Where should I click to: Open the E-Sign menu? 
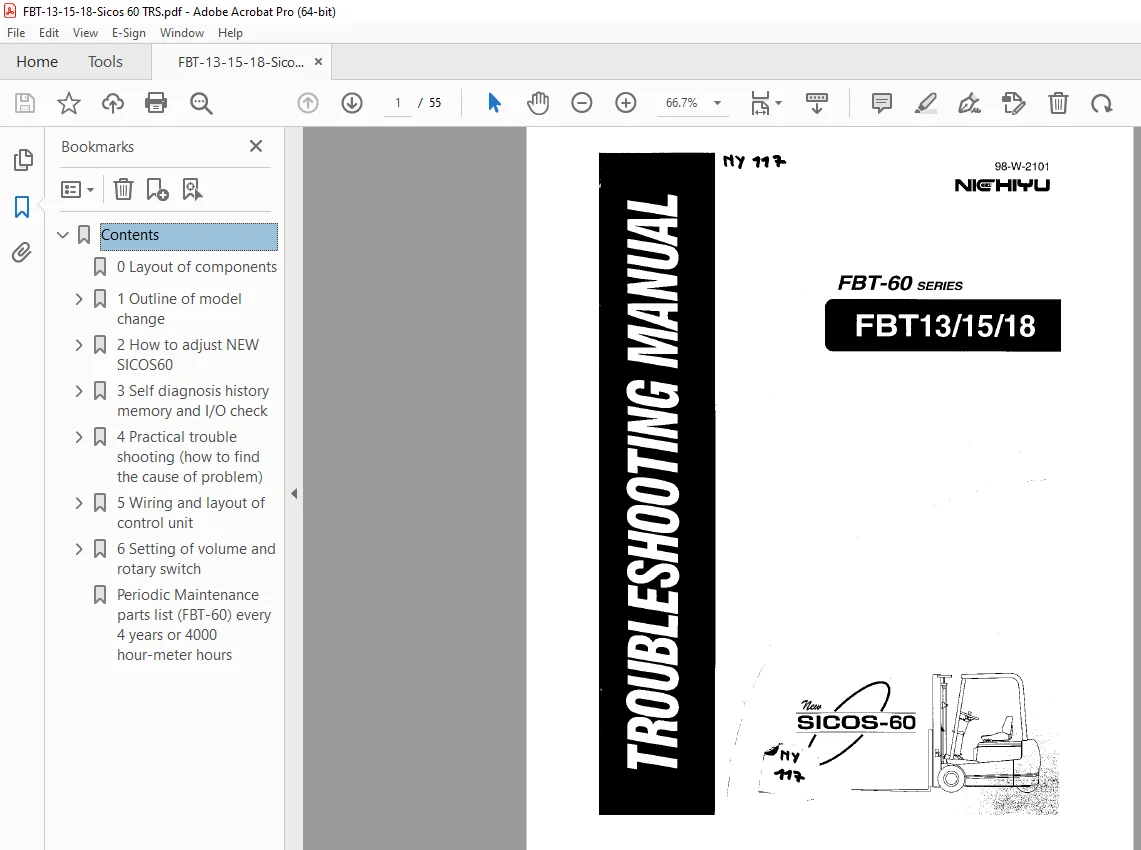pos(129,33)
